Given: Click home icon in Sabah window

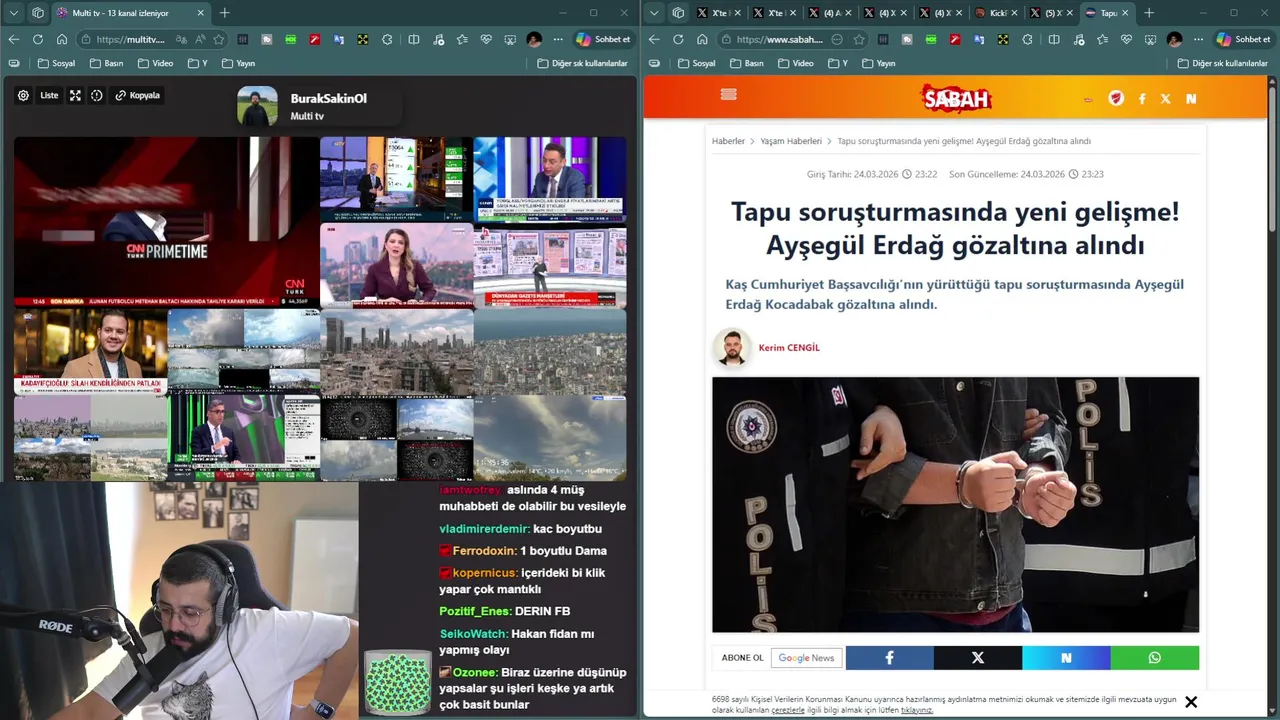Looking at the screenshot, I should point(702,39).
